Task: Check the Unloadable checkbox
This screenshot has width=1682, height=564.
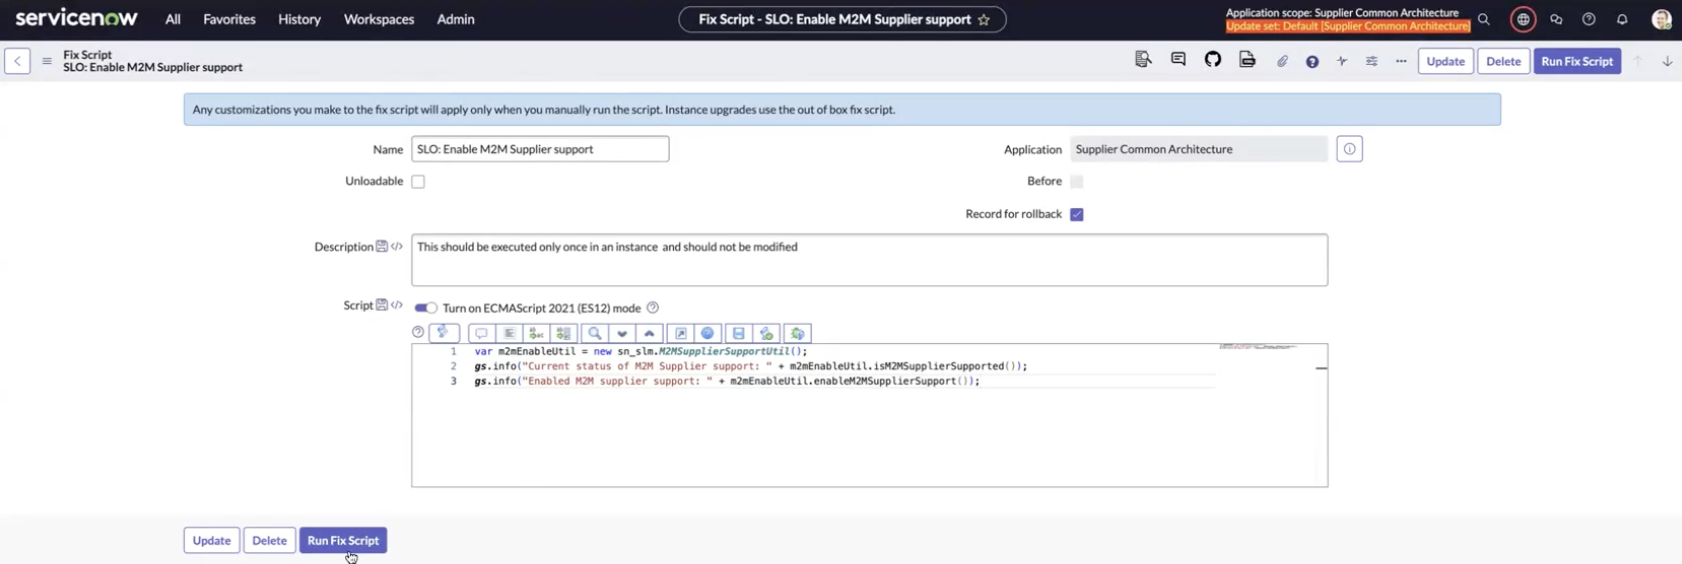Action: pyautogui.click(x=418, y=182)
